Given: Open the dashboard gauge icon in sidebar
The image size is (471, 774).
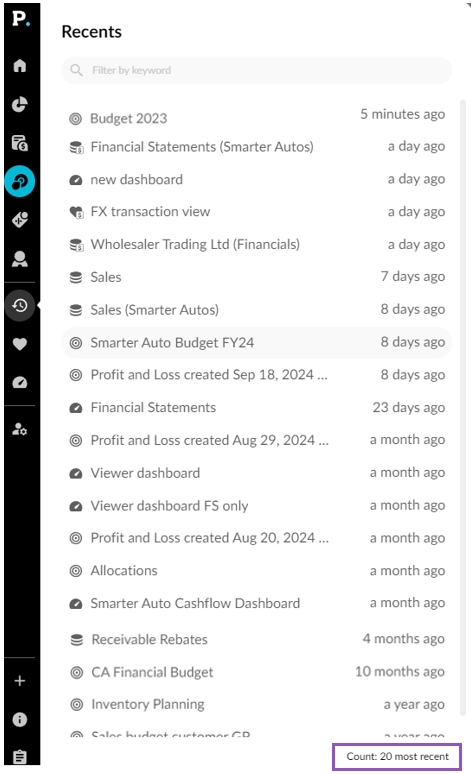Looking at the screenshot, I should coord(20,382).
